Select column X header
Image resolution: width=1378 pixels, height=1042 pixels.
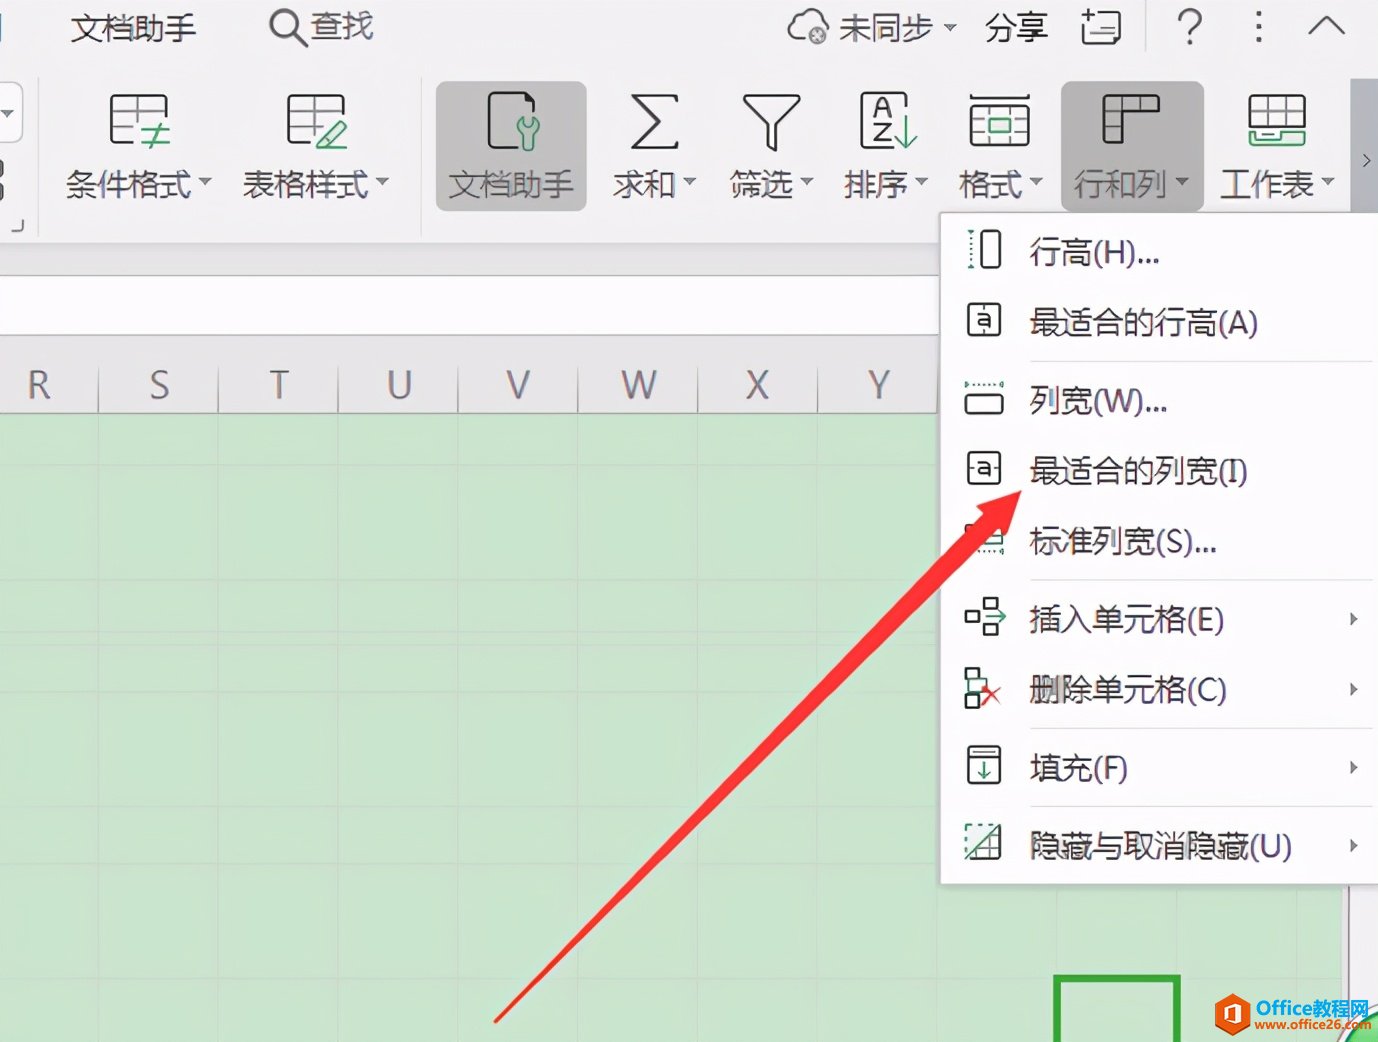(x=758, y=384)
